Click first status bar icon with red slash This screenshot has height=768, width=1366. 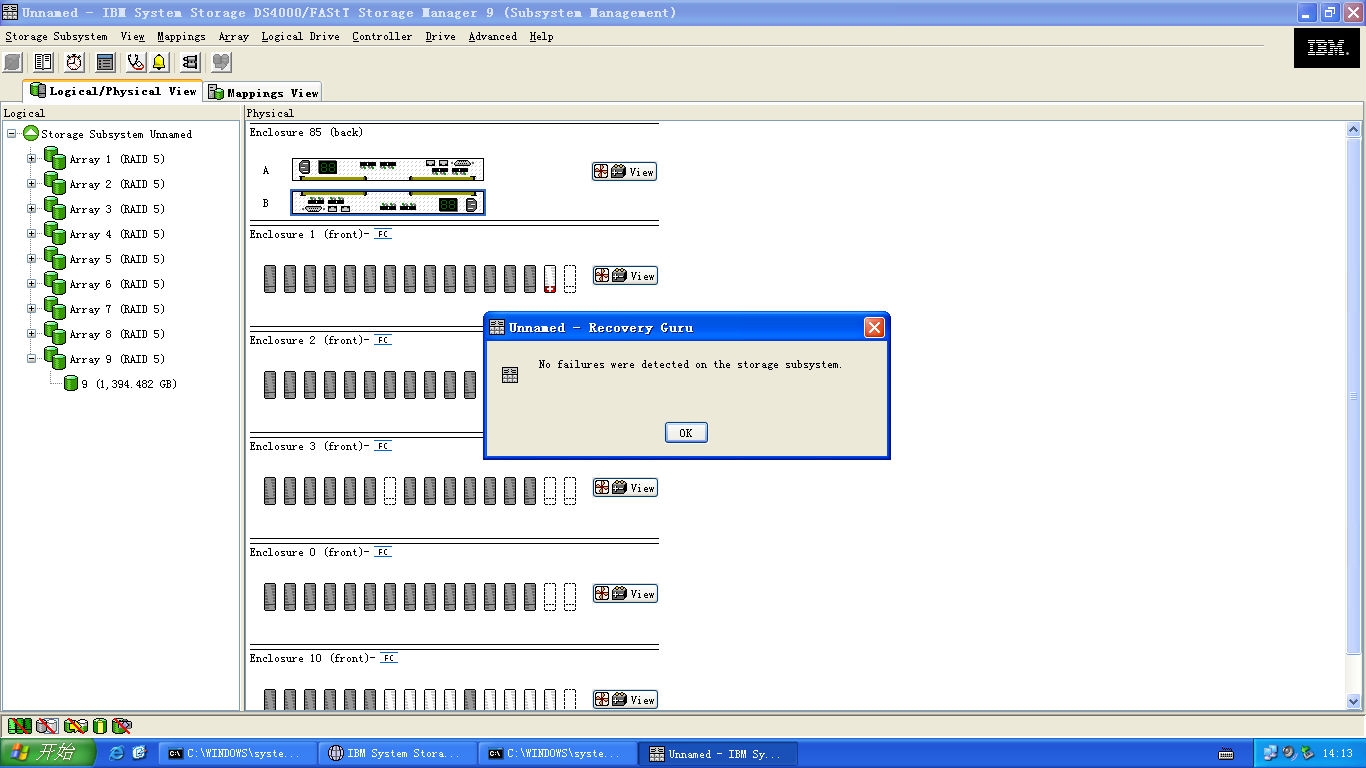(17, 726)
